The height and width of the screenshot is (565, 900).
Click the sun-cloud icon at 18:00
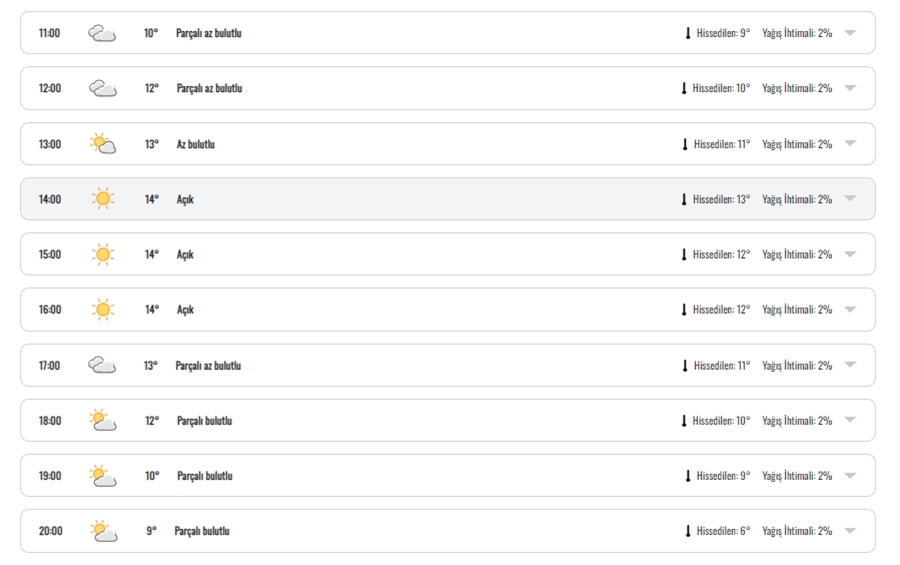[103, 420]
